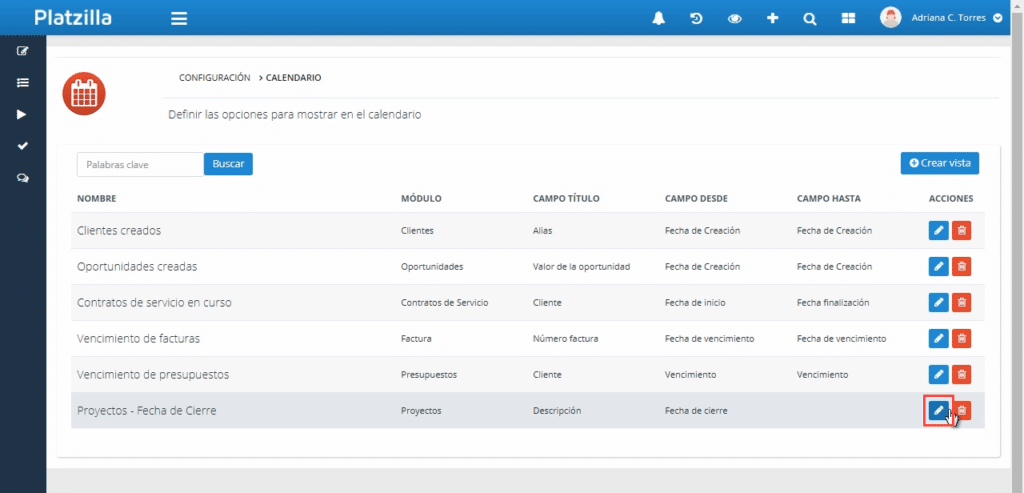This screenshot has width=1024, height=493.
Task: Delete the Oportunidades creadas view
Action: (961, 267)
